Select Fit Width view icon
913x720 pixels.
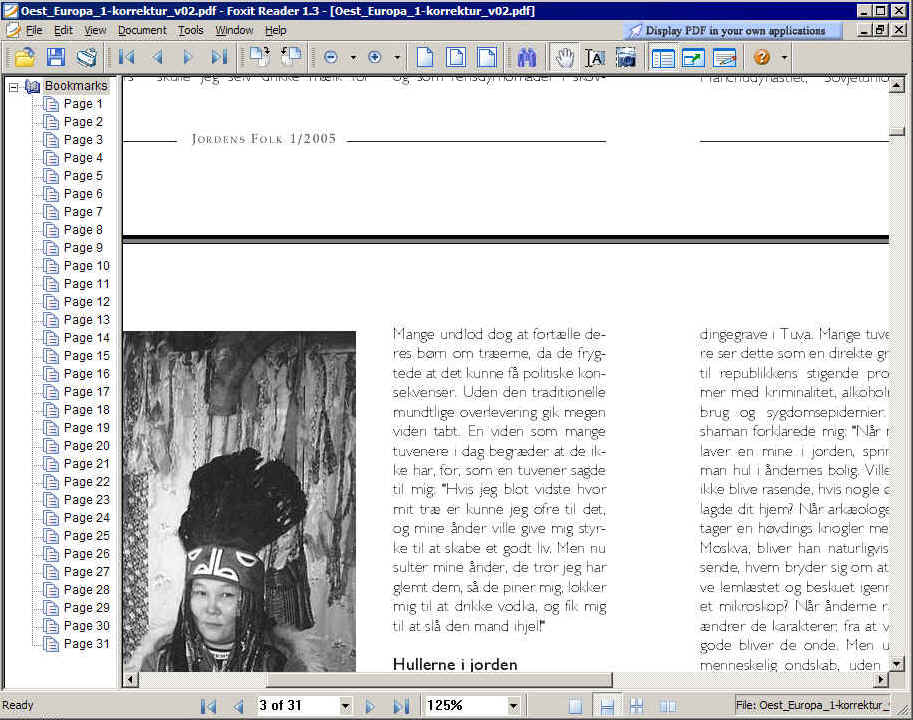coord(487,57)
